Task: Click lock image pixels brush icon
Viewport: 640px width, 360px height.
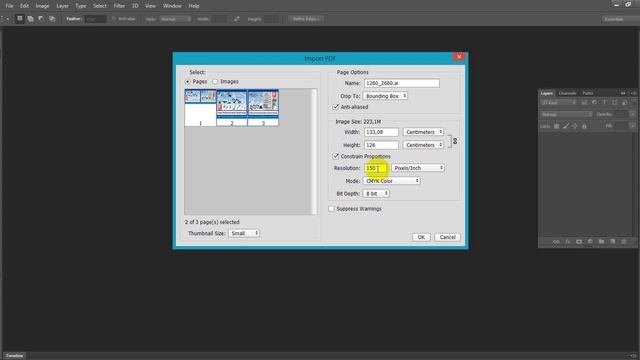Action: click(566, 127)
